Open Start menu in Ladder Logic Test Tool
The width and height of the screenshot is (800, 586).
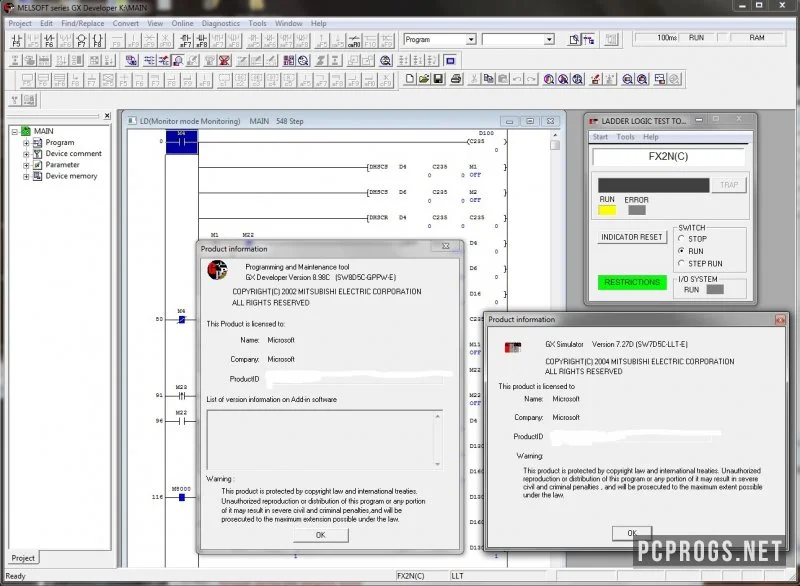pos(600,137)
